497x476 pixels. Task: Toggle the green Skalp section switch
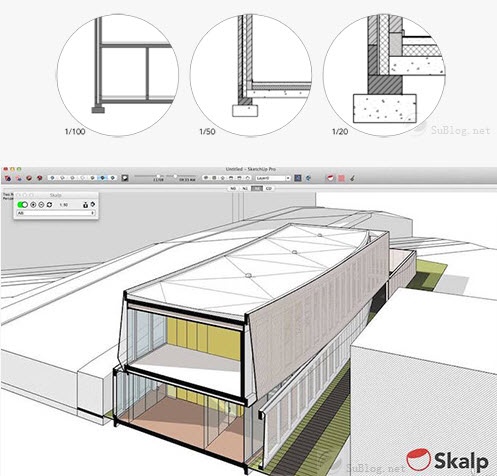coord(22,204)
